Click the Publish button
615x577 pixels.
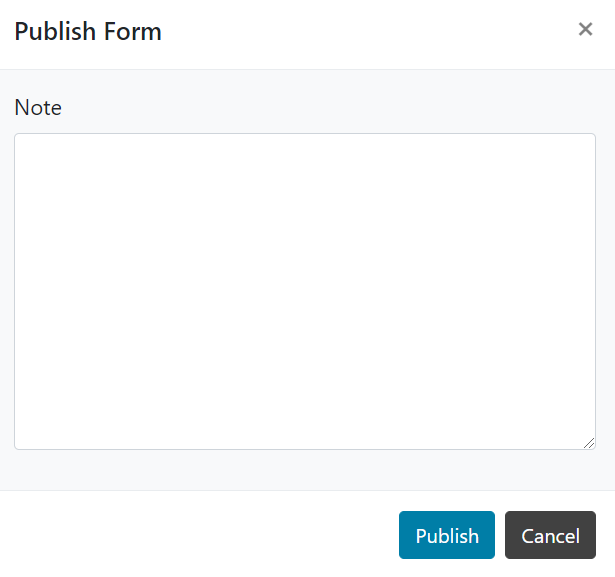447,535
